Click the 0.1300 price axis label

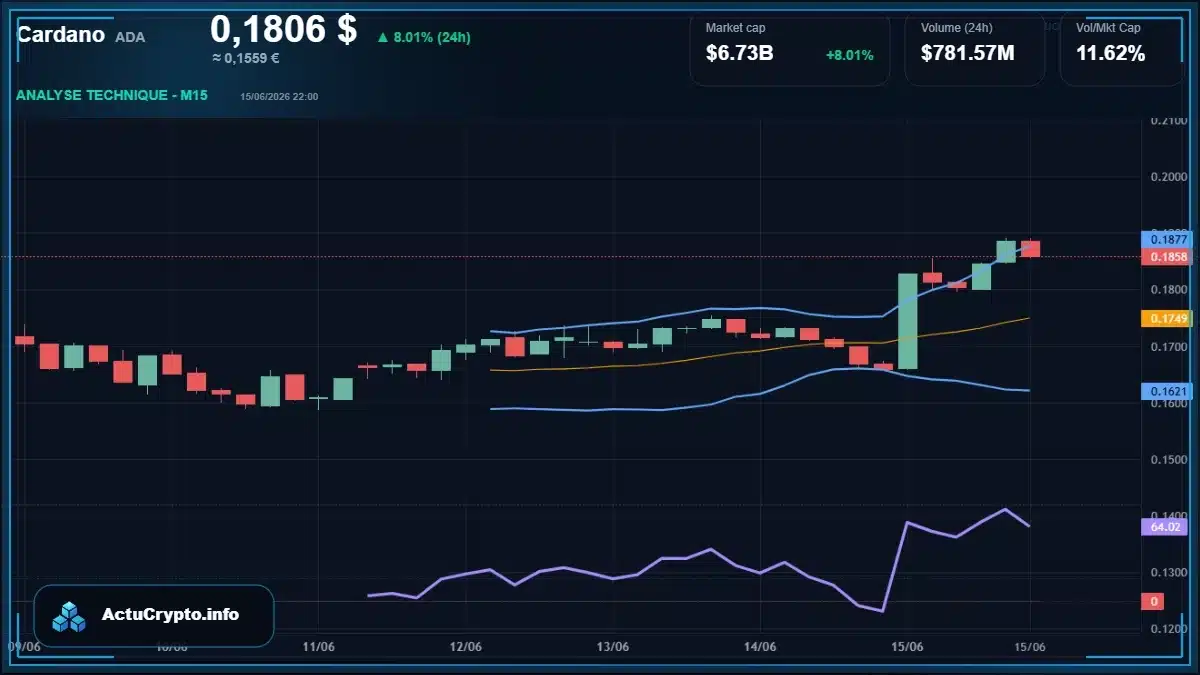1167,573
